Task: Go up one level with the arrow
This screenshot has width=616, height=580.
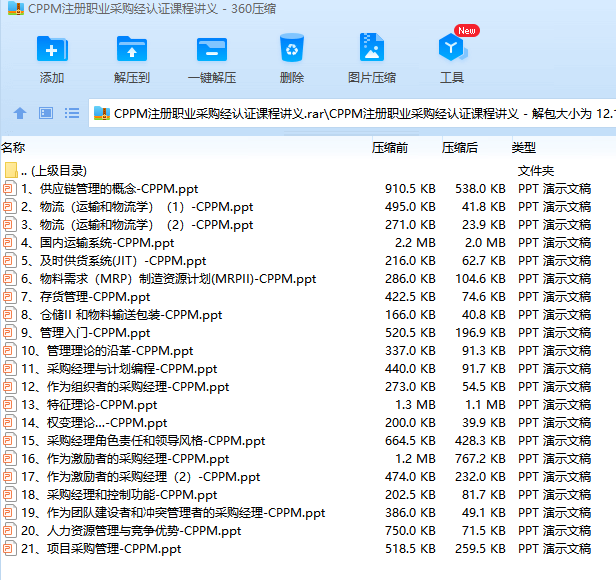Action: pos(20,113)
